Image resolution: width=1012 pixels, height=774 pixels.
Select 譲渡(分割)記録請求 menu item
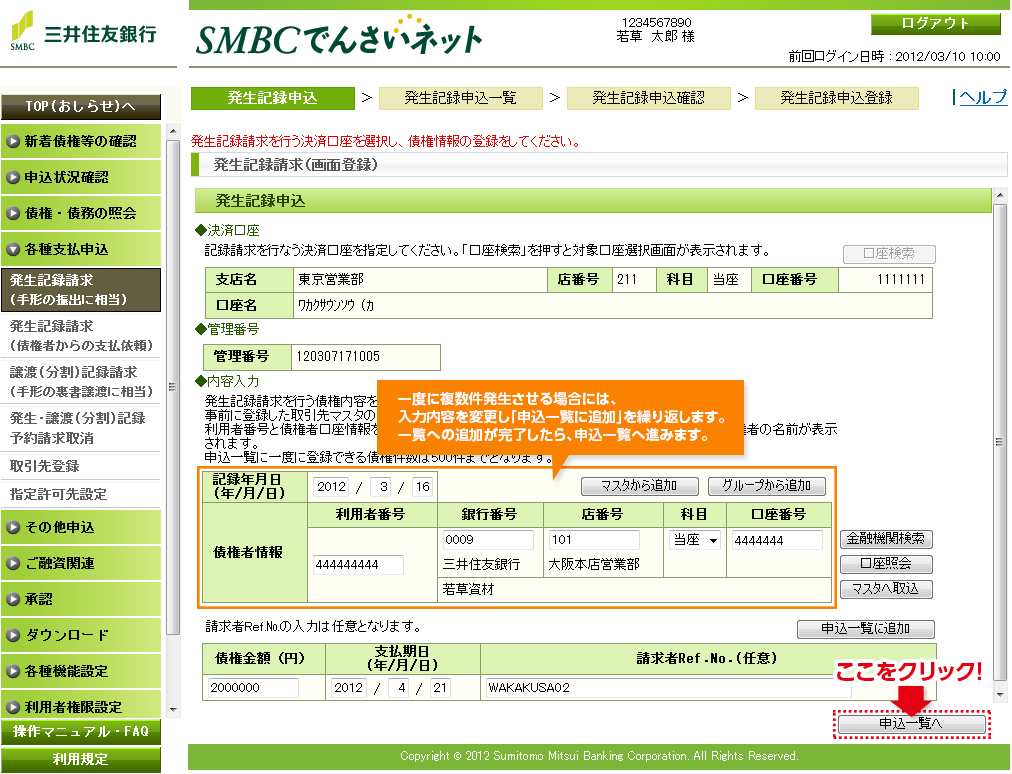[x=81, y=382]
